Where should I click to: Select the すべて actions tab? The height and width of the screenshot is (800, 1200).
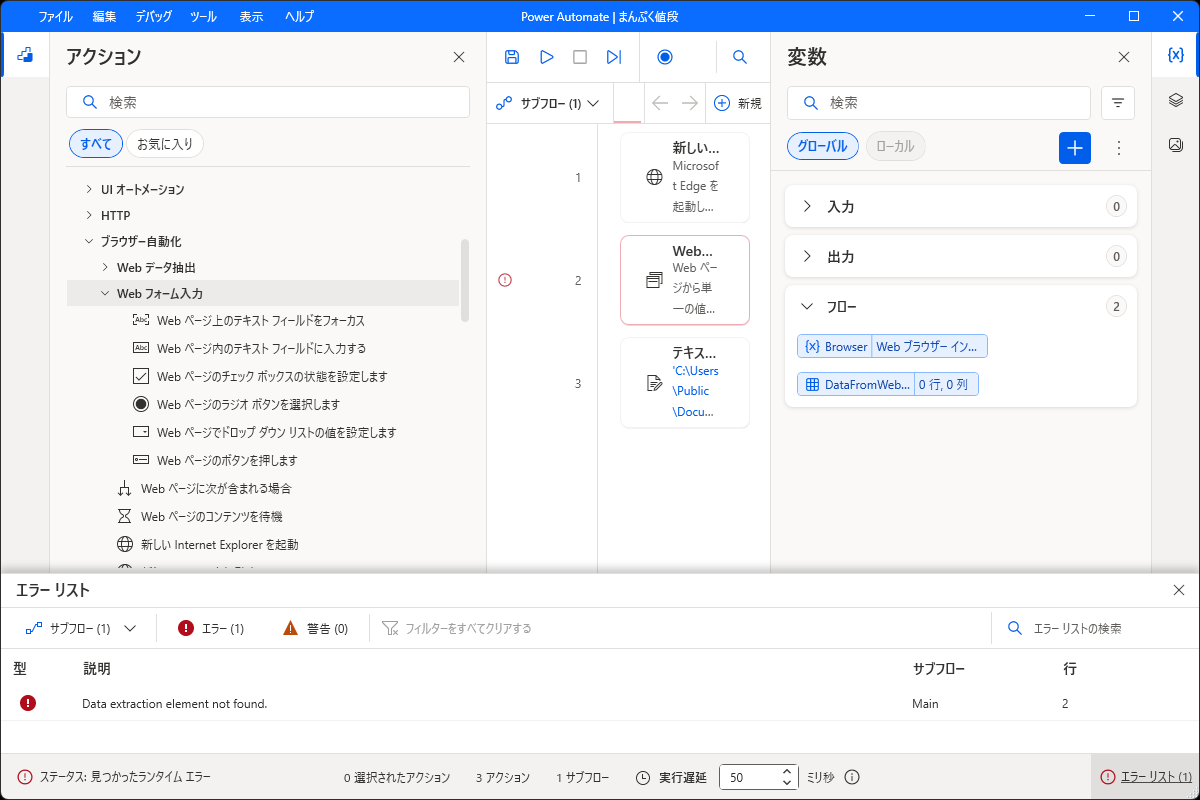click(x=96, y=144)
